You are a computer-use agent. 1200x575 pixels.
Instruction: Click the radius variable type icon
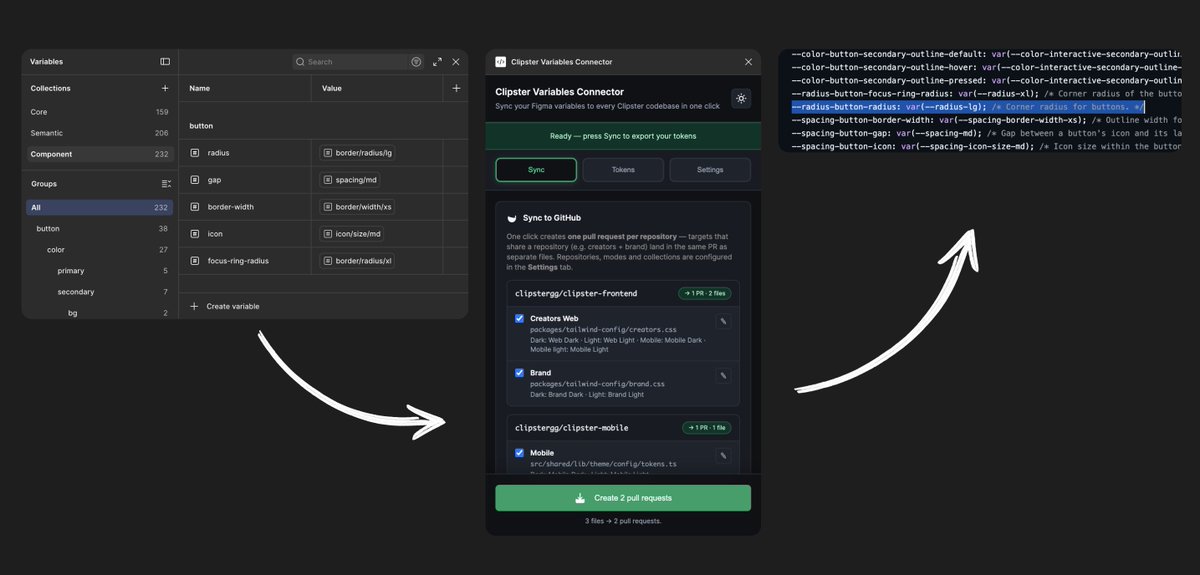(x=195, y=153)
